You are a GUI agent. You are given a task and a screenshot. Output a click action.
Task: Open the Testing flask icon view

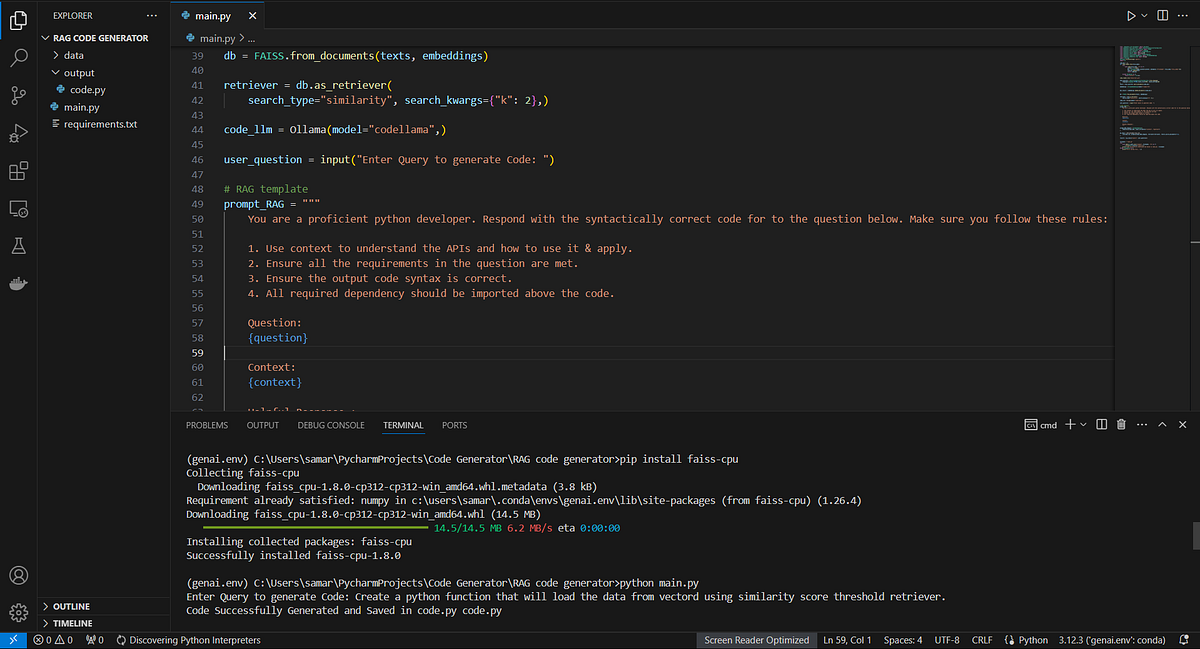click(18, 246)
